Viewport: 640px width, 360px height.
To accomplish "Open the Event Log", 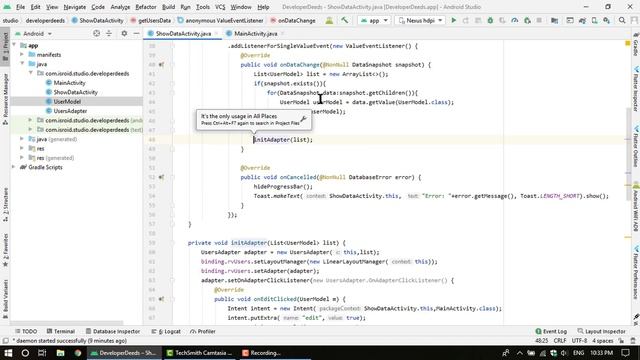I will pos(551,331).
